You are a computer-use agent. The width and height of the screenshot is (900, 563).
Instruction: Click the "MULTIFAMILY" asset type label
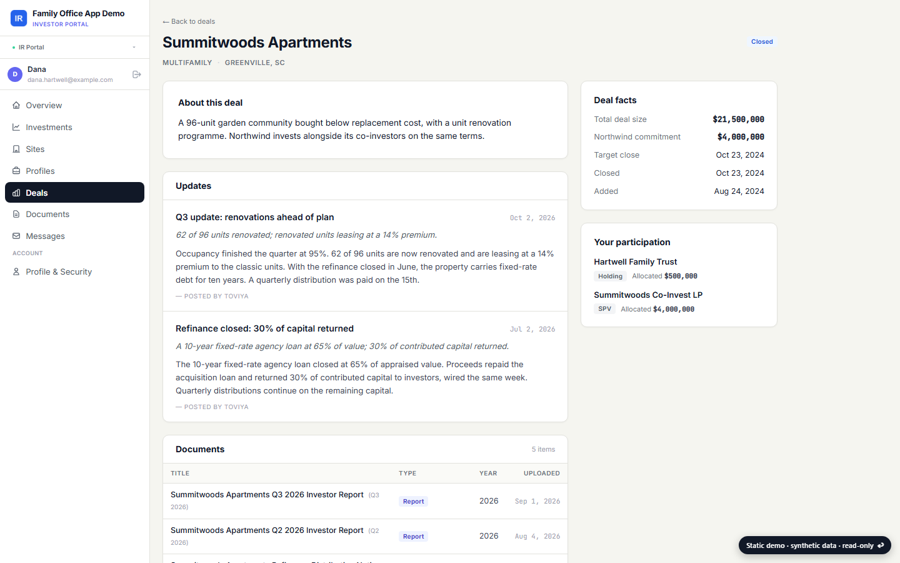pos(187,63)
